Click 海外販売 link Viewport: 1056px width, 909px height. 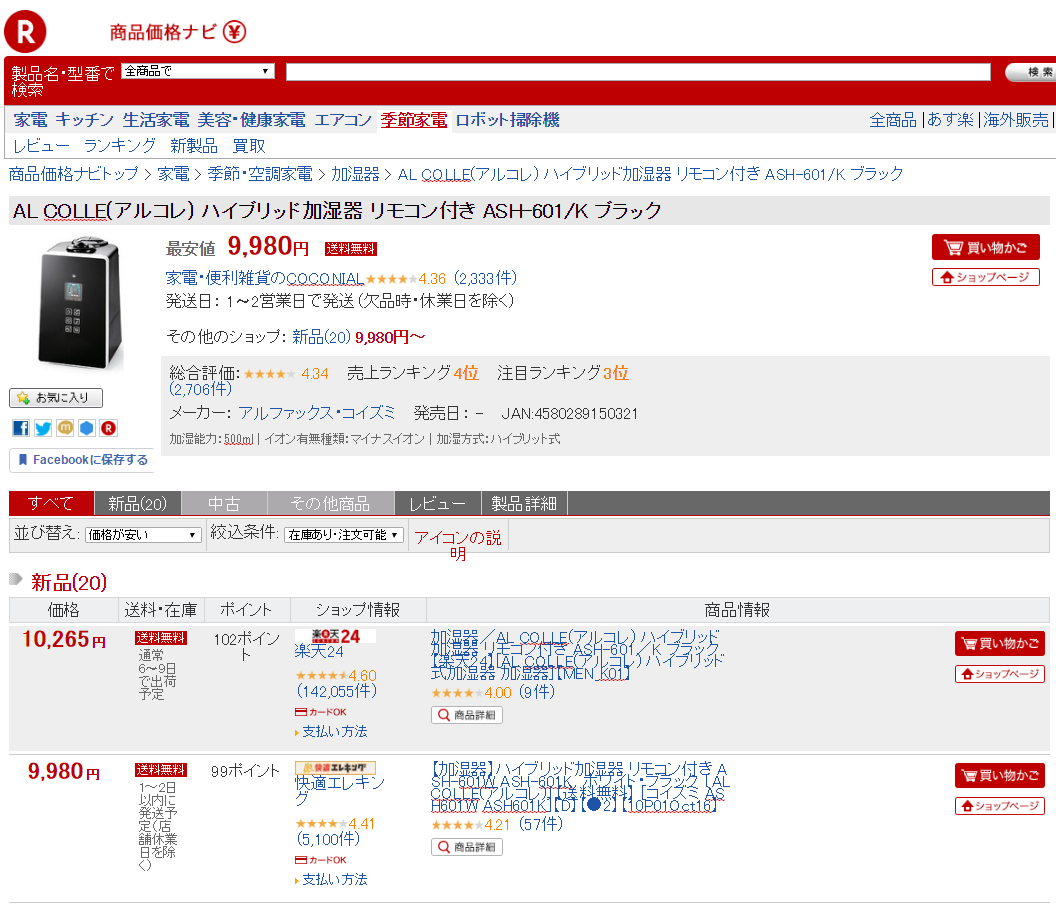pyautogui.click(x=1016, y=120)
